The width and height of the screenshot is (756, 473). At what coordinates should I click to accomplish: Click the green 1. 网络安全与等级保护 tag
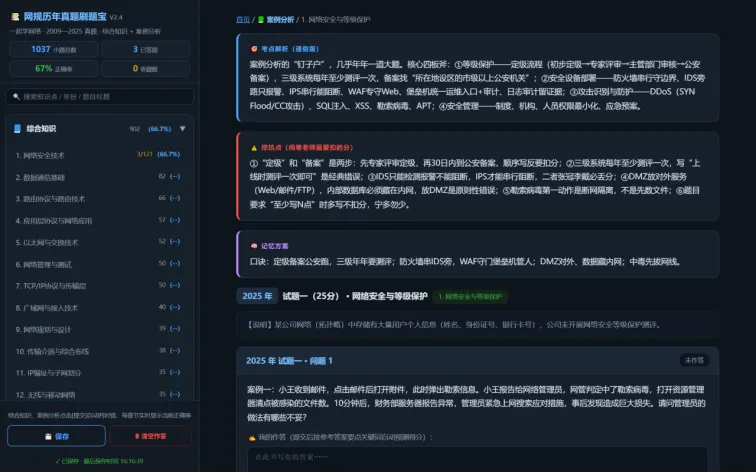(x=470, y=297)
